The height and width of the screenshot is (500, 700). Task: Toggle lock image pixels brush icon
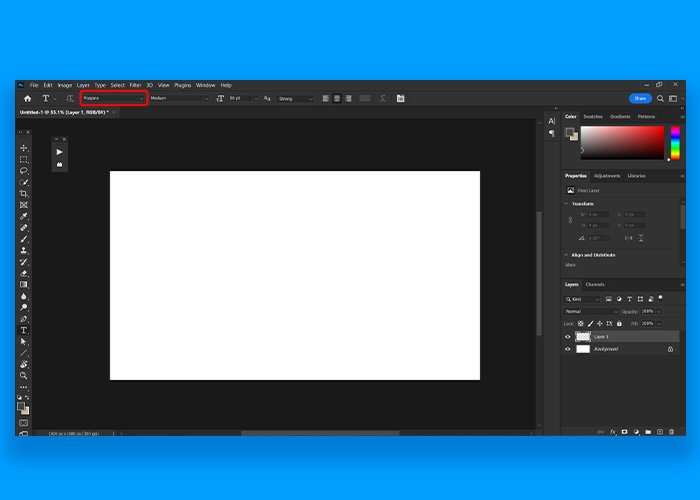point(590,324)
